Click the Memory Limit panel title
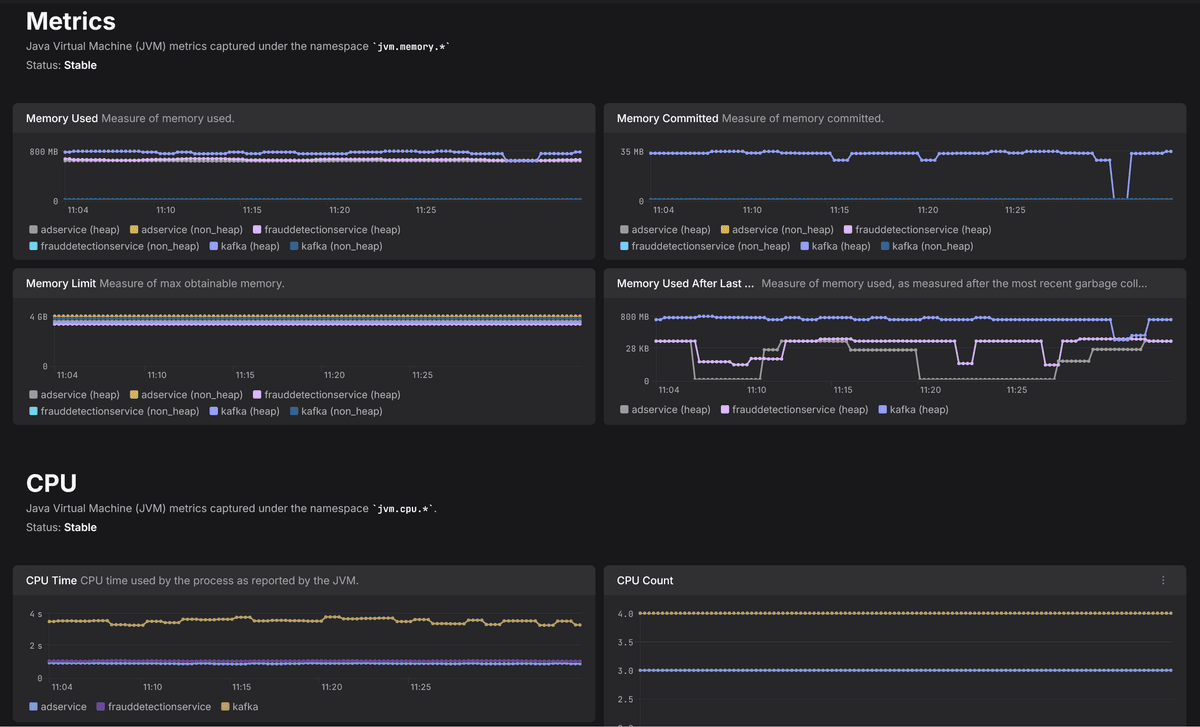Screen dimensions: 1200x727 pyautogui.click(x=61, y=283)
